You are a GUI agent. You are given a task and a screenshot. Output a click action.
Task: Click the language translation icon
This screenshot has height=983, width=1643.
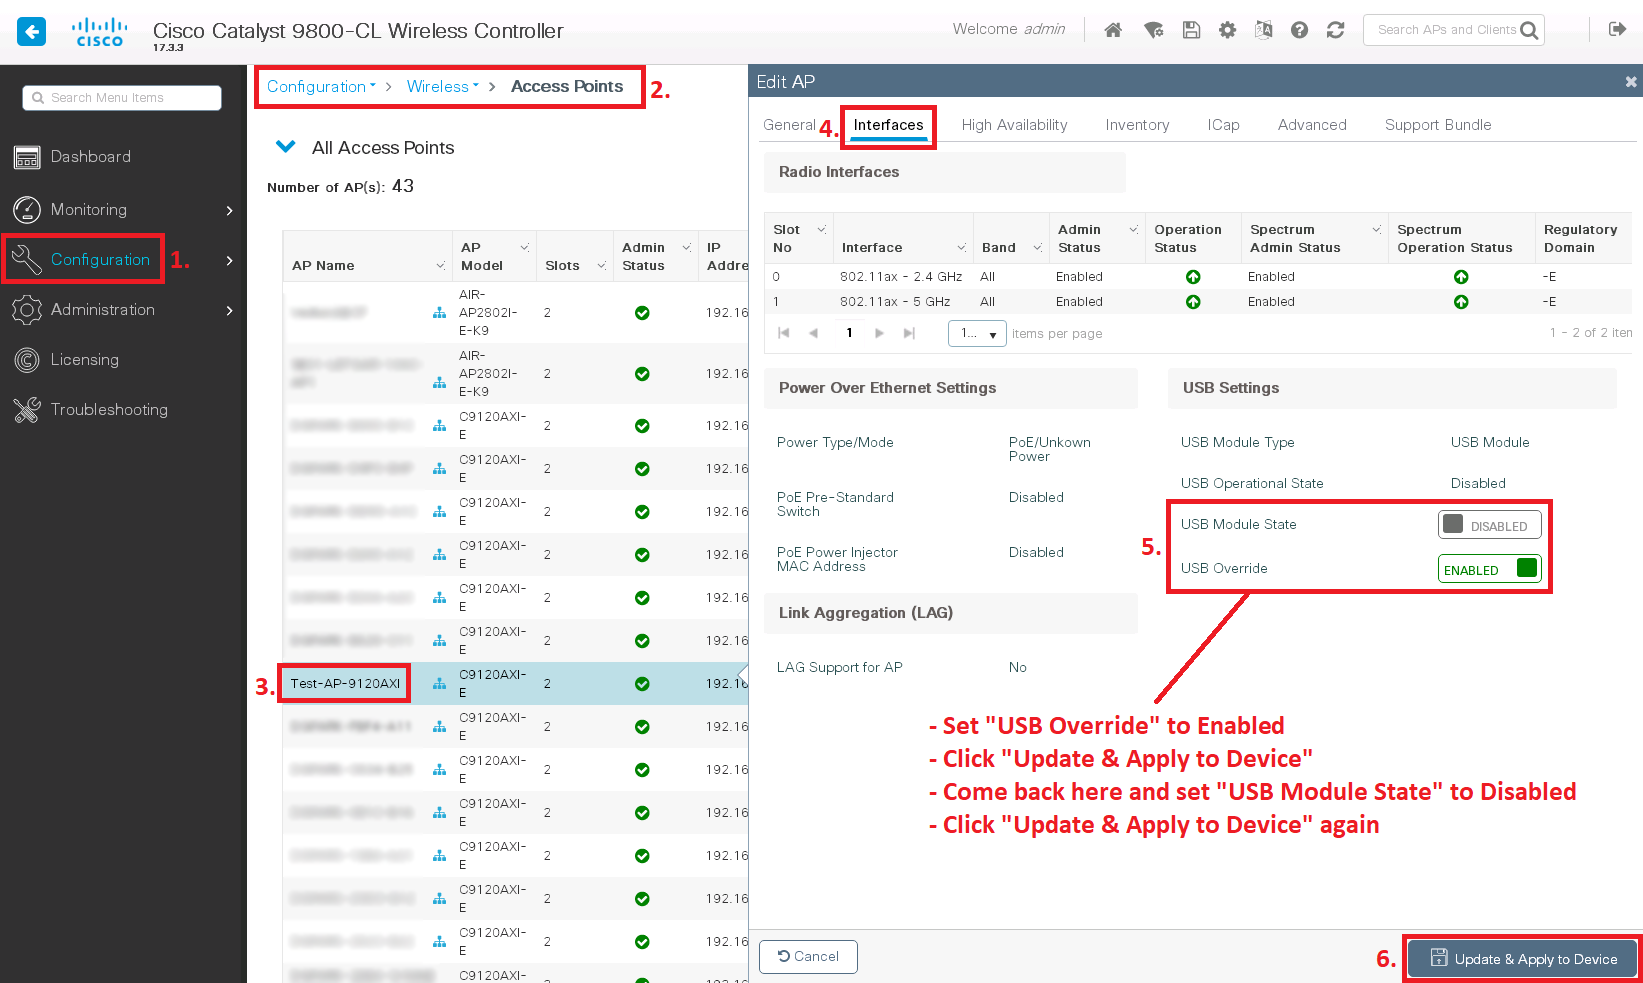click(x=1263, y=30)
